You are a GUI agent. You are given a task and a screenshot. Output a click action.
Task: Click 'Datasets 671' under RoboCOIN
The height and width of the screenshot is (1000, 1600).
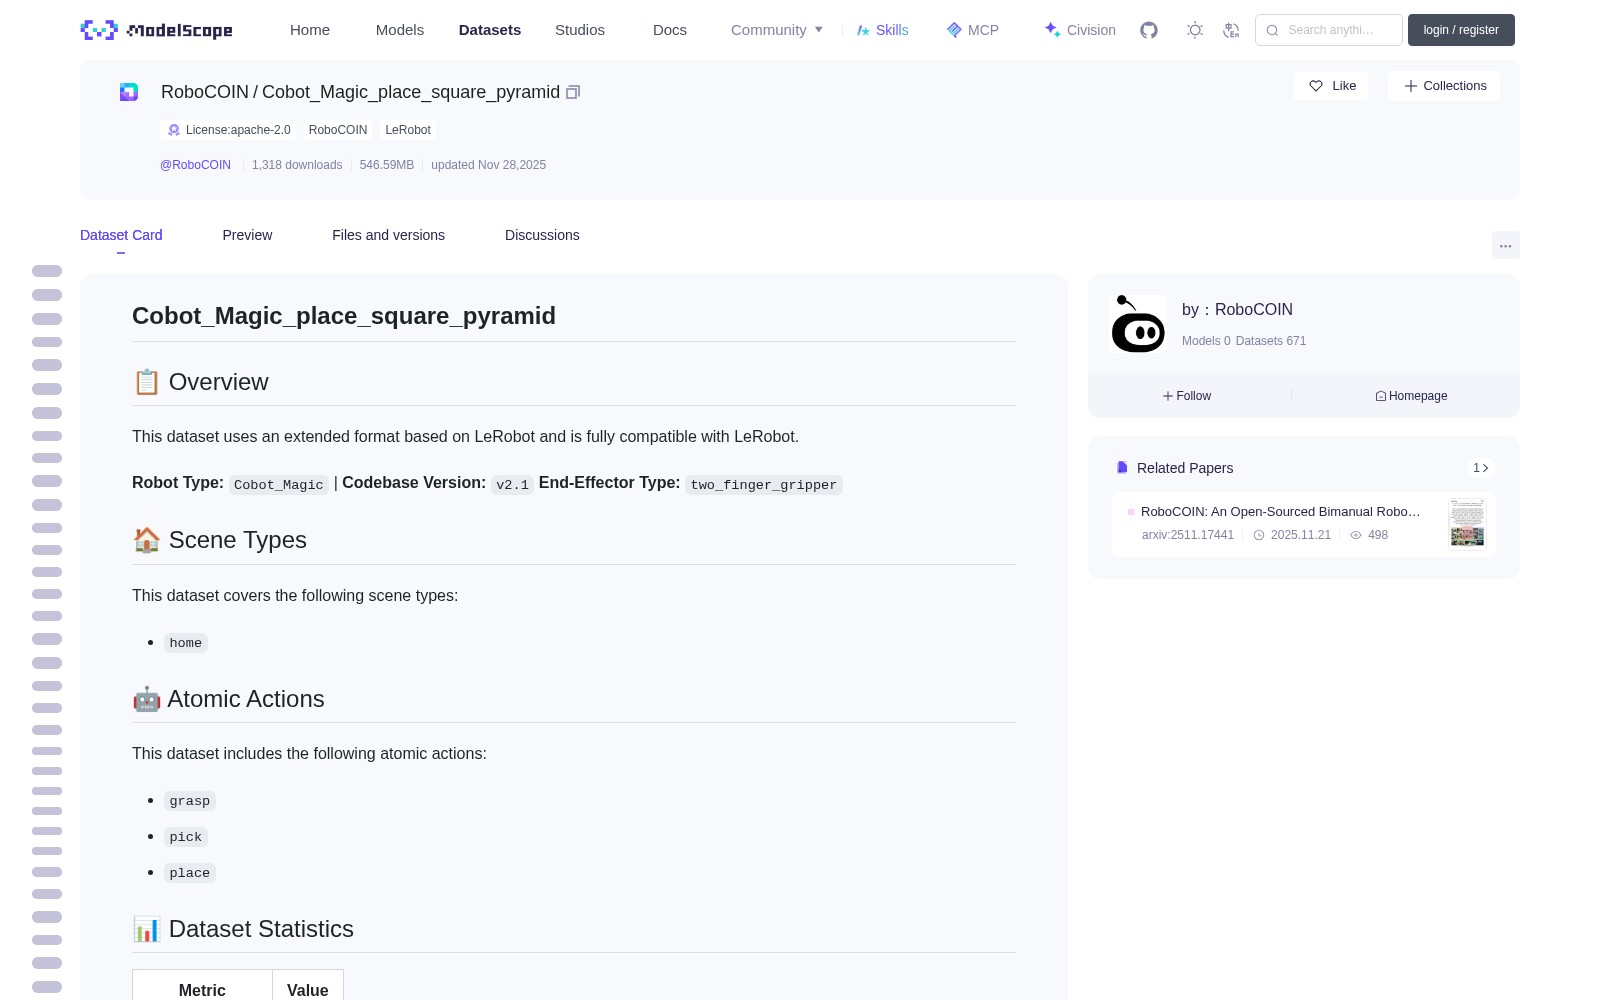point(1271,341)
